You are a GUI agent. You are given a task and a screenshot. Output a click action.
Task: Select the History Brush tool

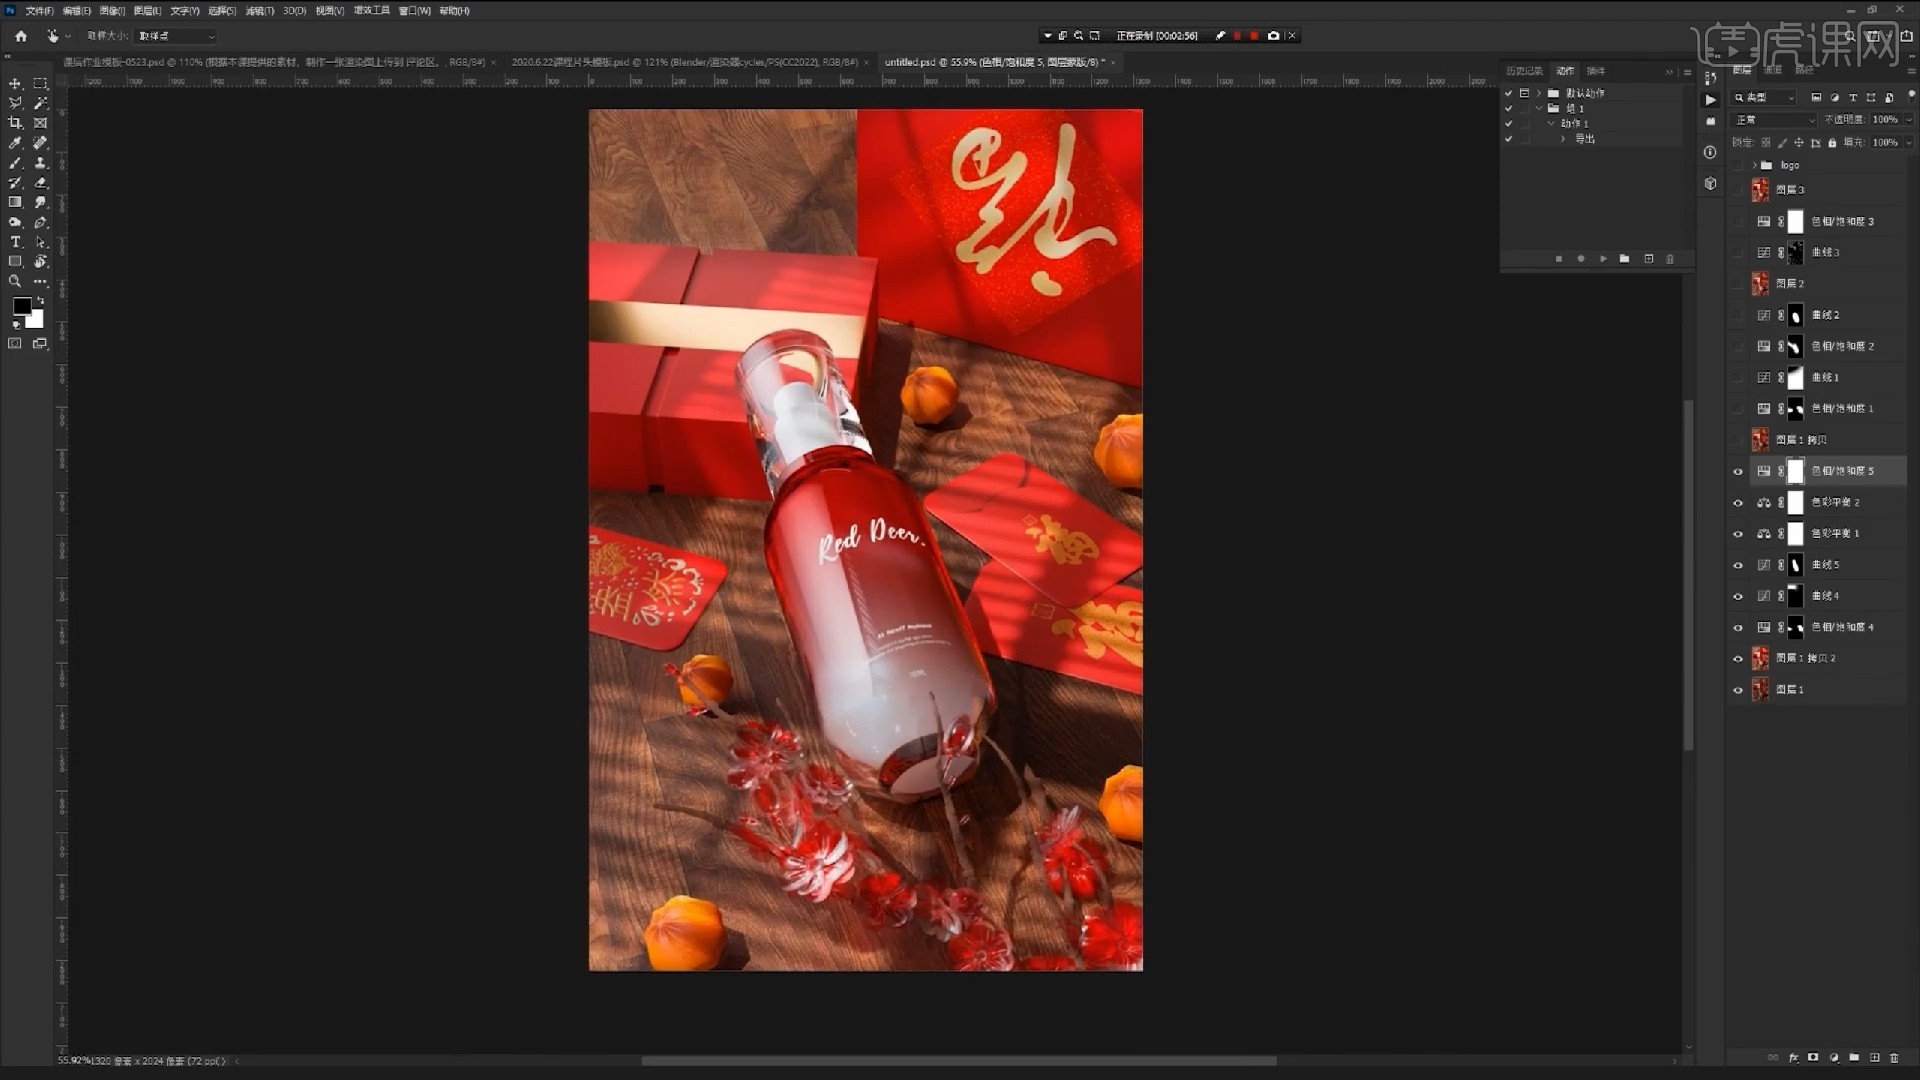tap(15, 183)
